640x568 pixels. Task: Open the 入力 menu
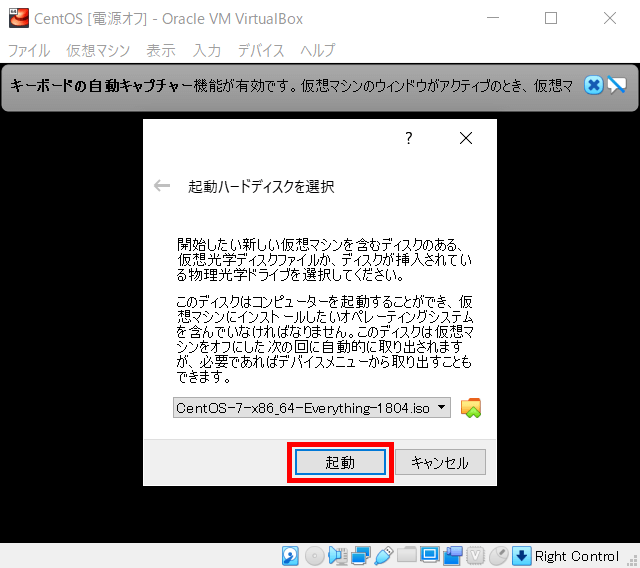click(x=207, y=51)
